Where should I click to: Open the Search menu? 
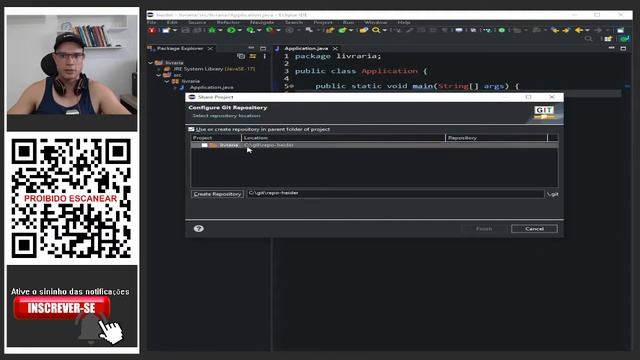pos(294,22)
